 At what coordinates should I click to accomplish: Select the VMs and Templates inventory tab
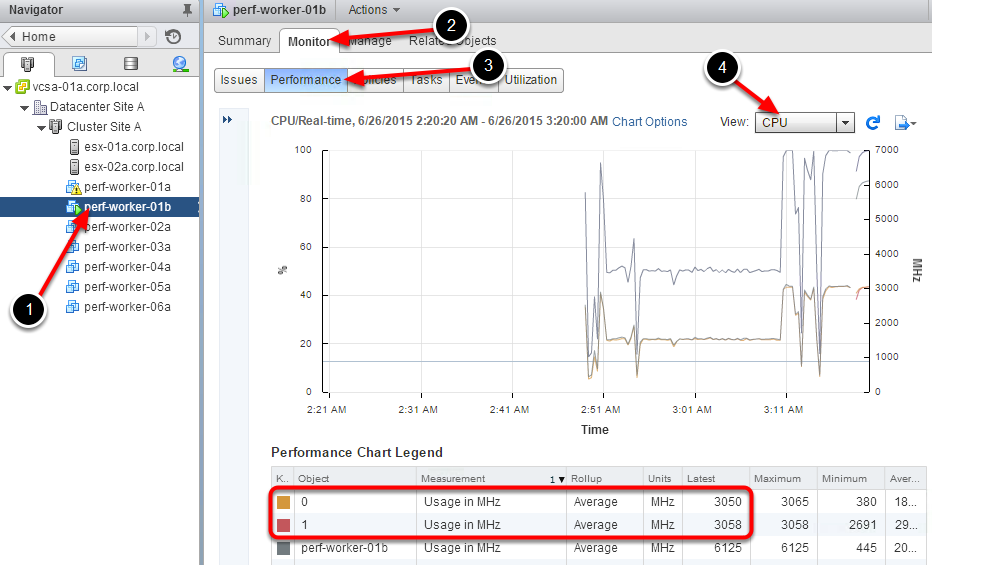click(x=79, y=65)
